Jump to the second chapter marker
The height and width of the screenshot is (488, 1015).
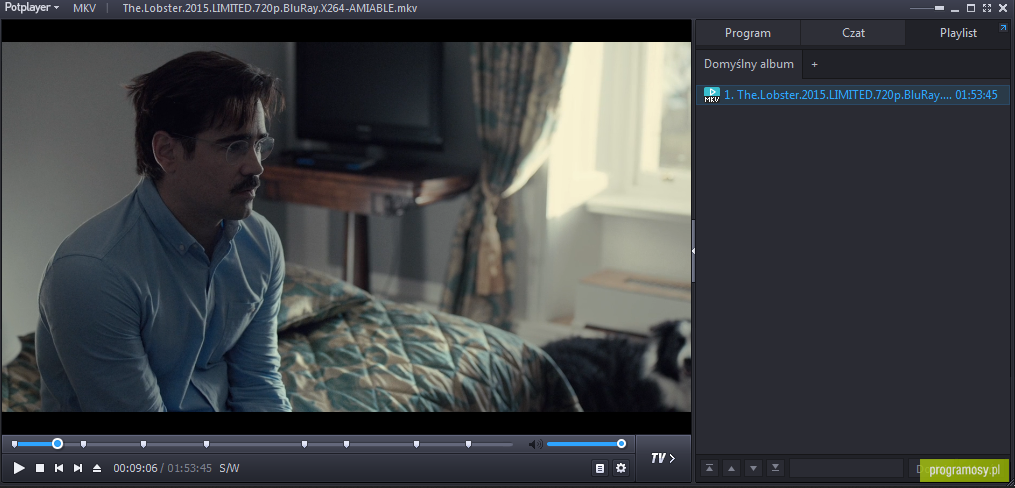pyautogui.click(x=84, y=444)
